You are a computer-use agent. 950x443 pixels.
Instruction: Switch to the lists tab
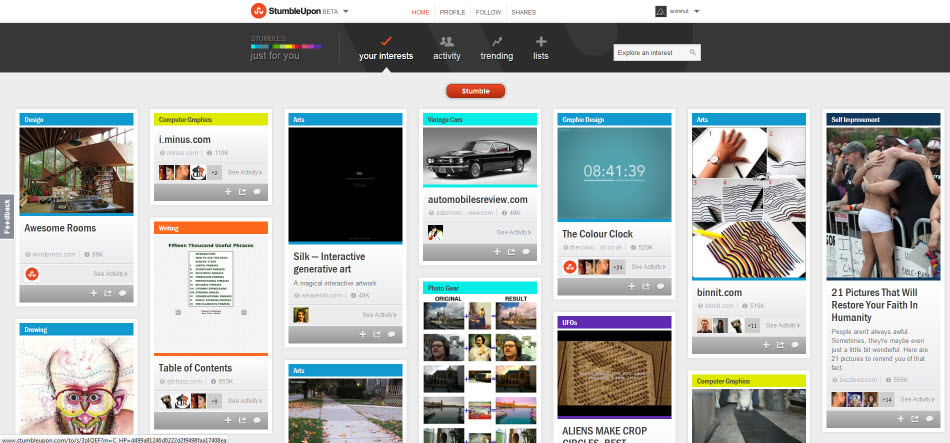coord(541,49)
